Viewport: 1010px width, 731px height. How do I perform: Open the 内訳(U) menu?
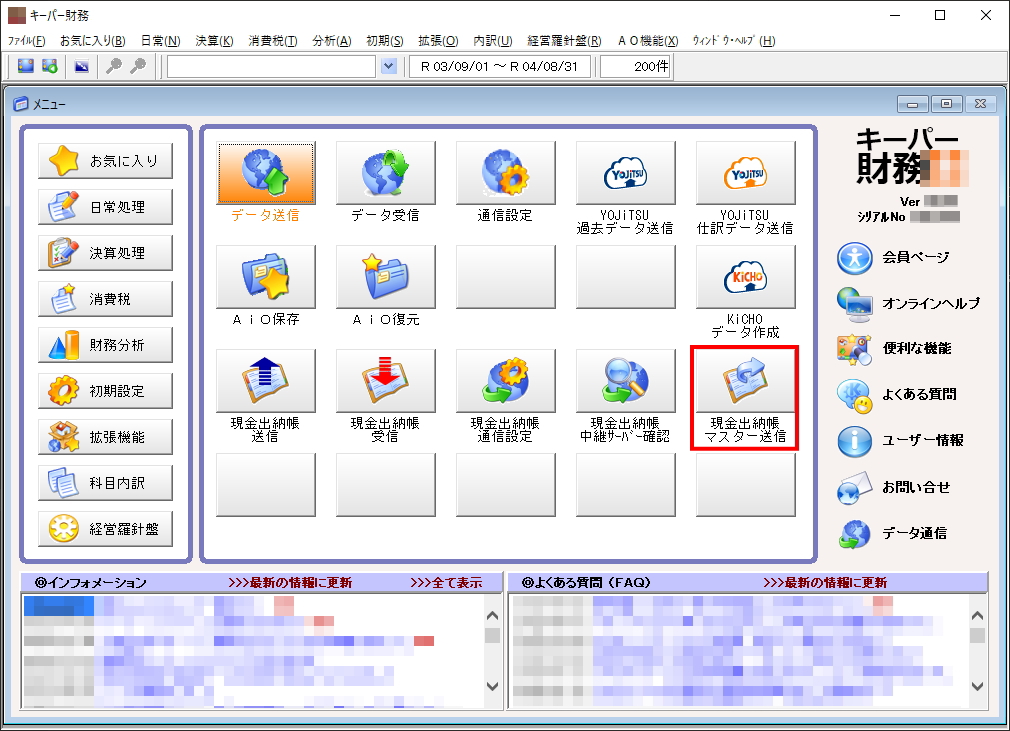(493, 41)
